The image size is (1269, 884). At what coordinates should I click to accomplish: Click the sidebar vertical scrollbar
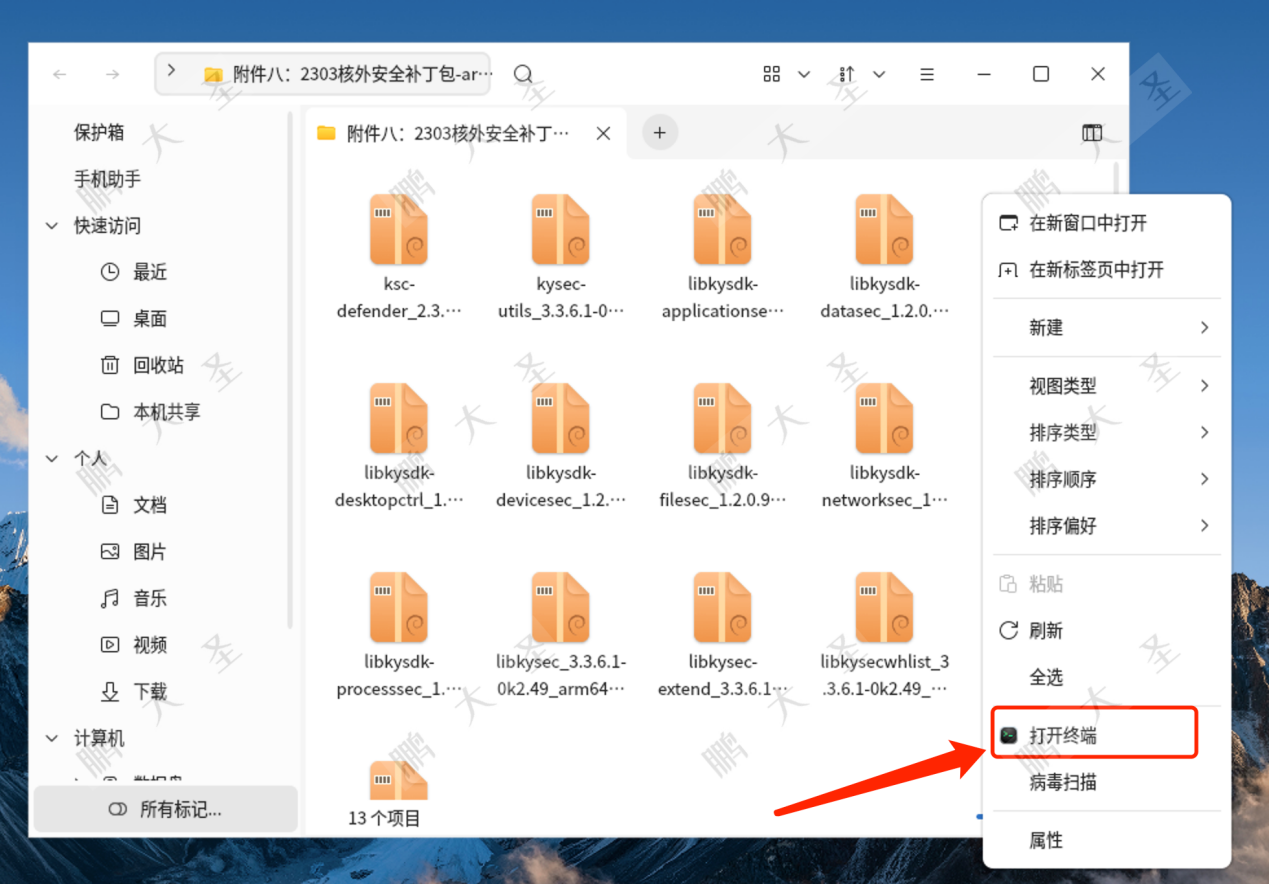pos(291,370)
